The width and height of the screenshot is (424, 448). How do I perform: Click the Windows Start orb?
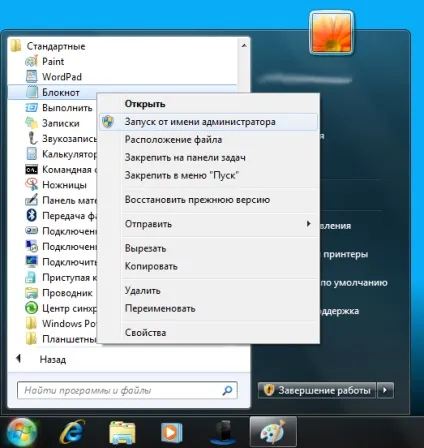(21, 433)
